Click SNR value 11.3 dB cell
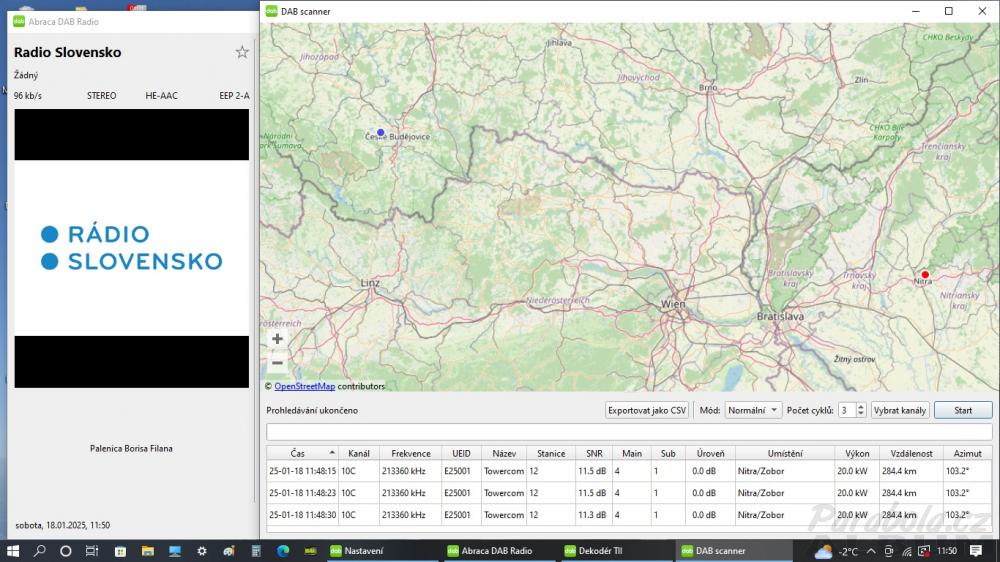1000x562 pixels. 592,515
